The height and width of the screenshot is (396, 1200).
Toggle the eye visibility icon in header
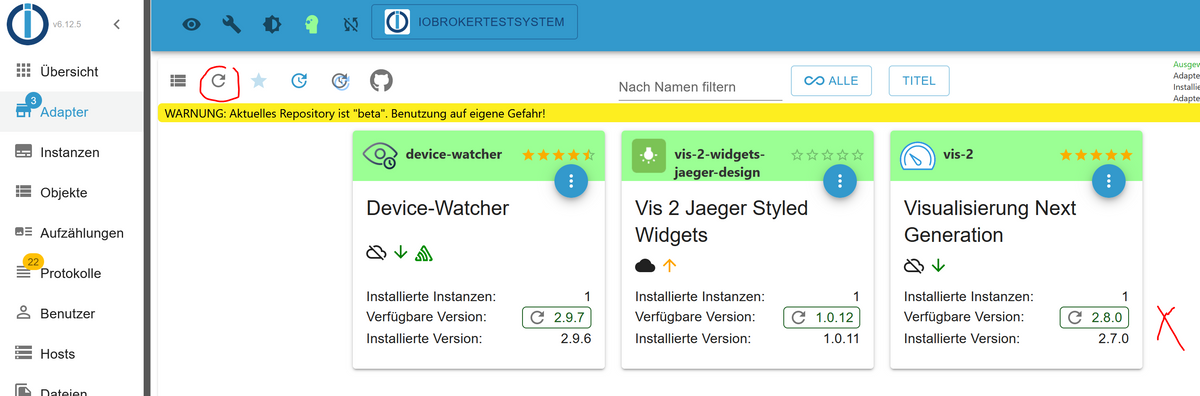tap(192, 23)
